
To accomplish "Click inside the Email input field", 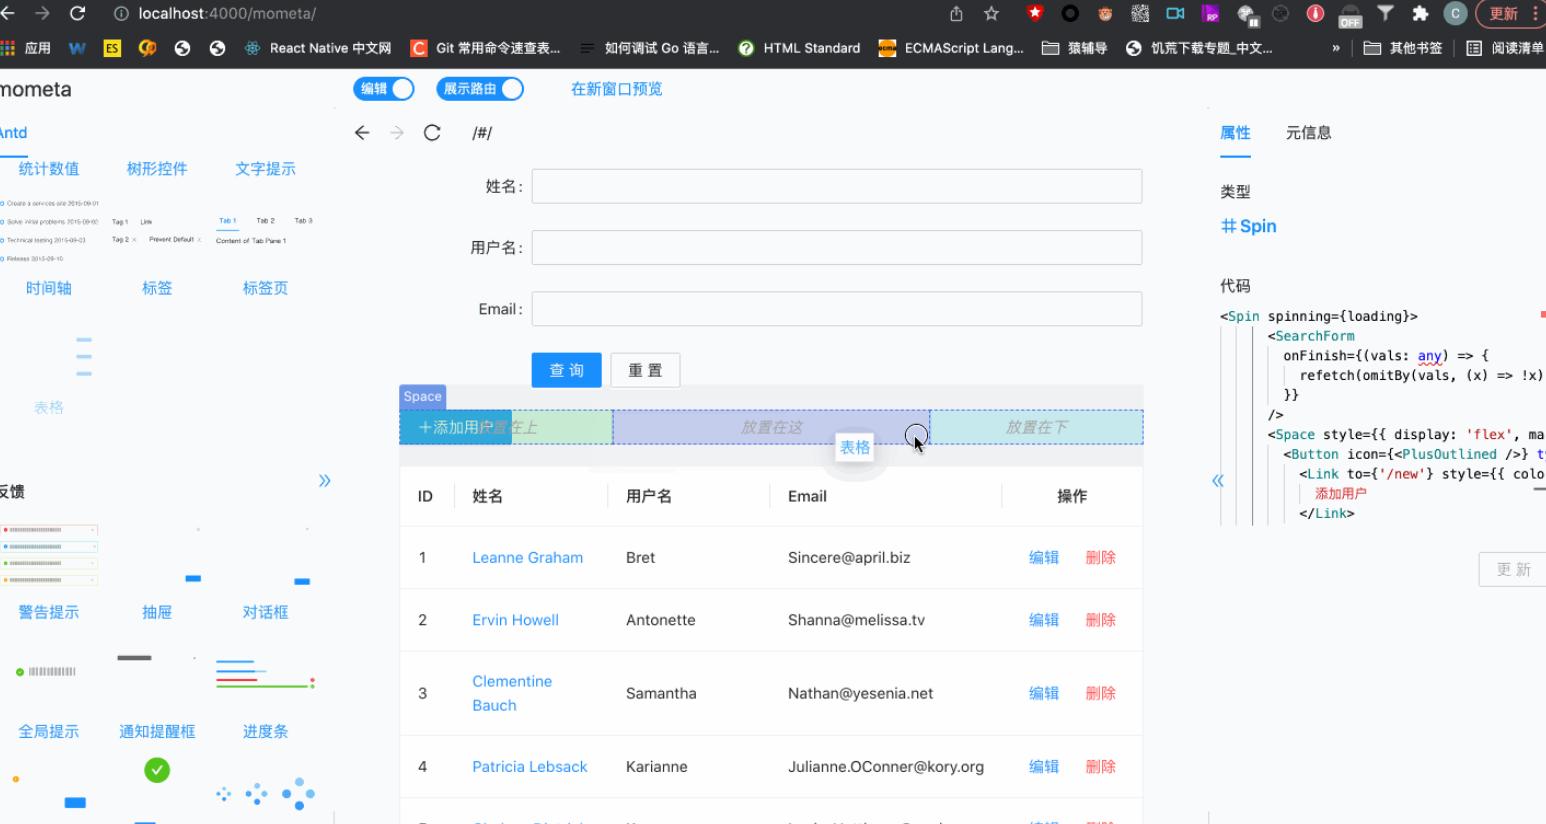I will (x=836, y=308).
